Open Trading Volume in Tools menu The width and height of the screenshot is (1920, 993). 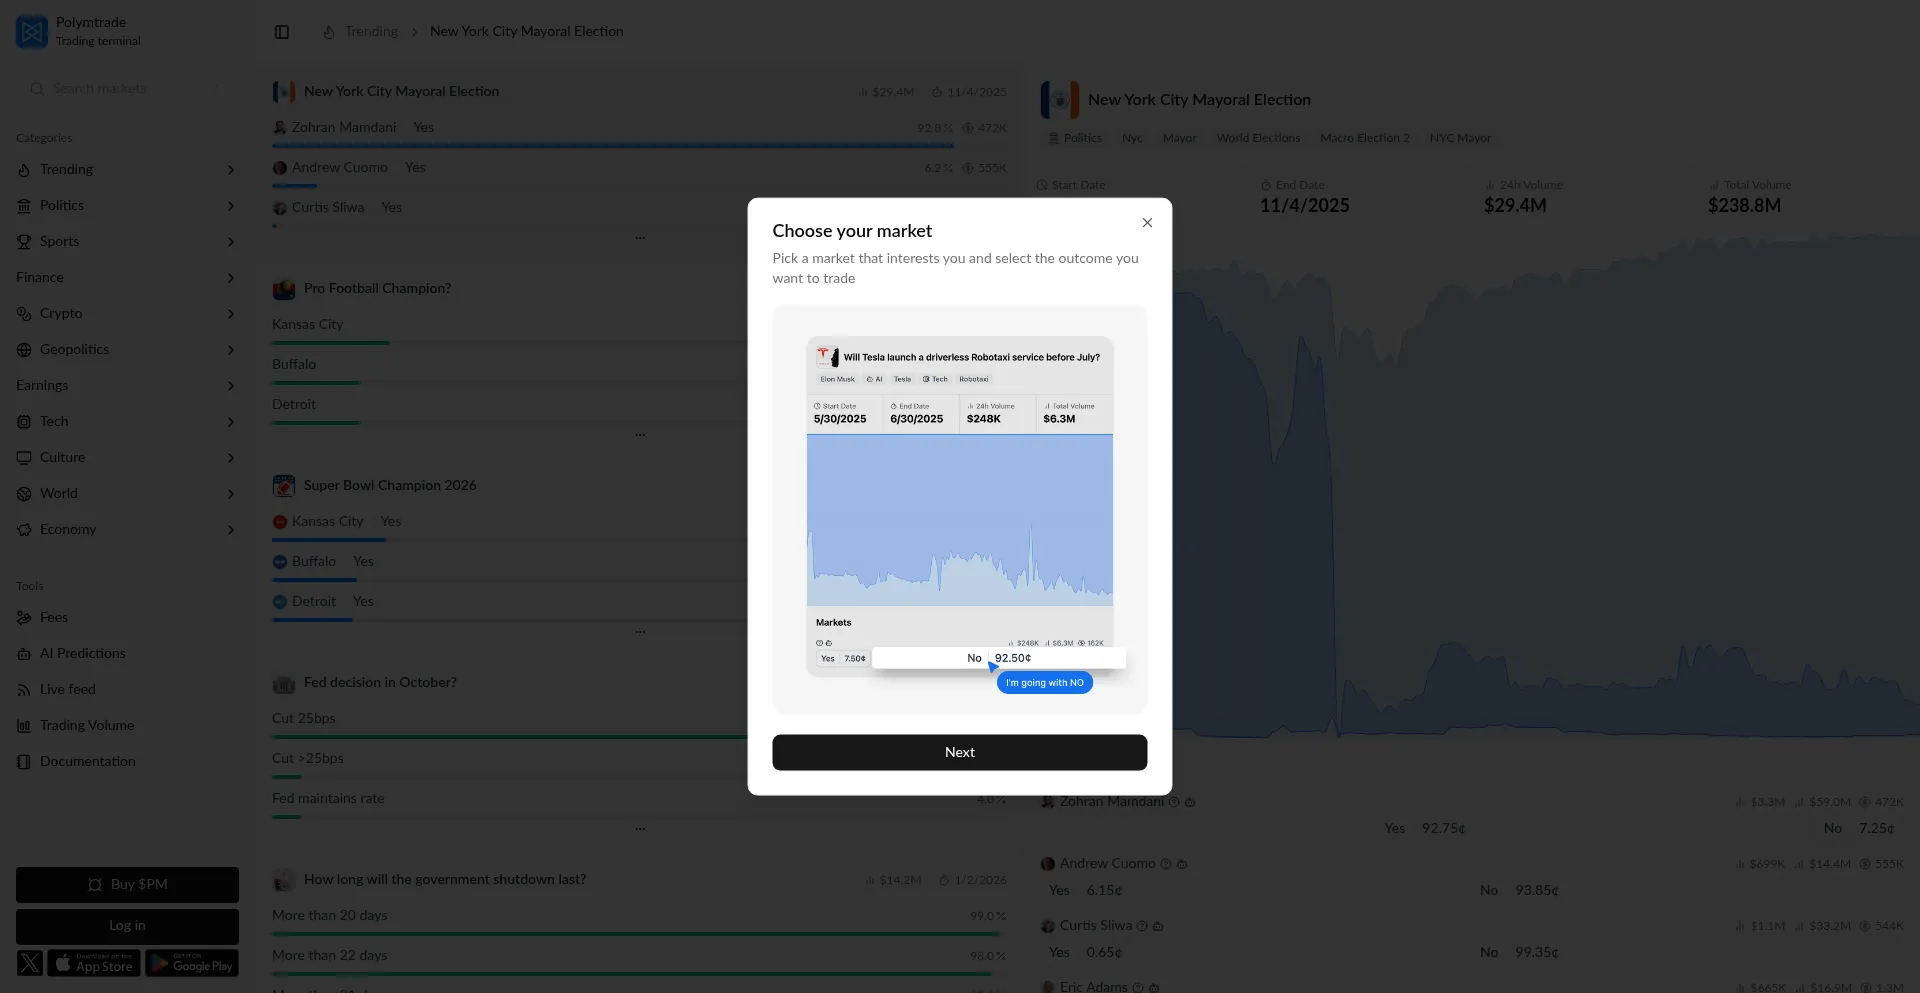(x=86, y=725)
